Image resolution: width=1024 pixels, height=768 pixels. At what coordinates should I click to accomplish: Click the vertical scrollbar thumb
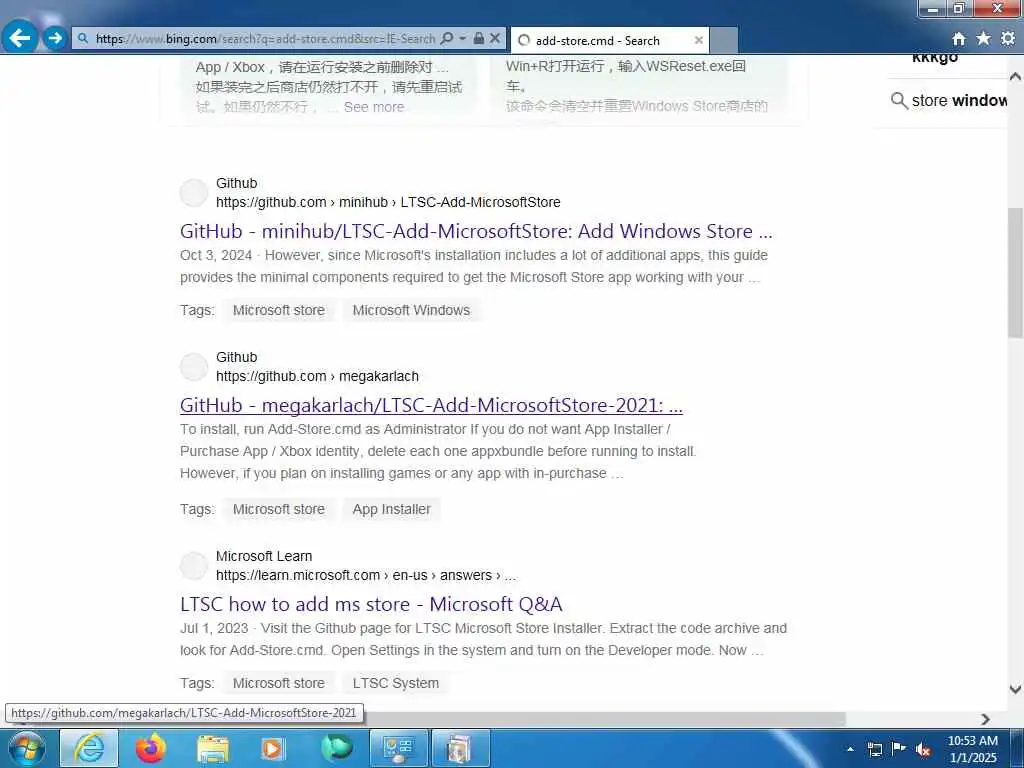coord(1015,273)
